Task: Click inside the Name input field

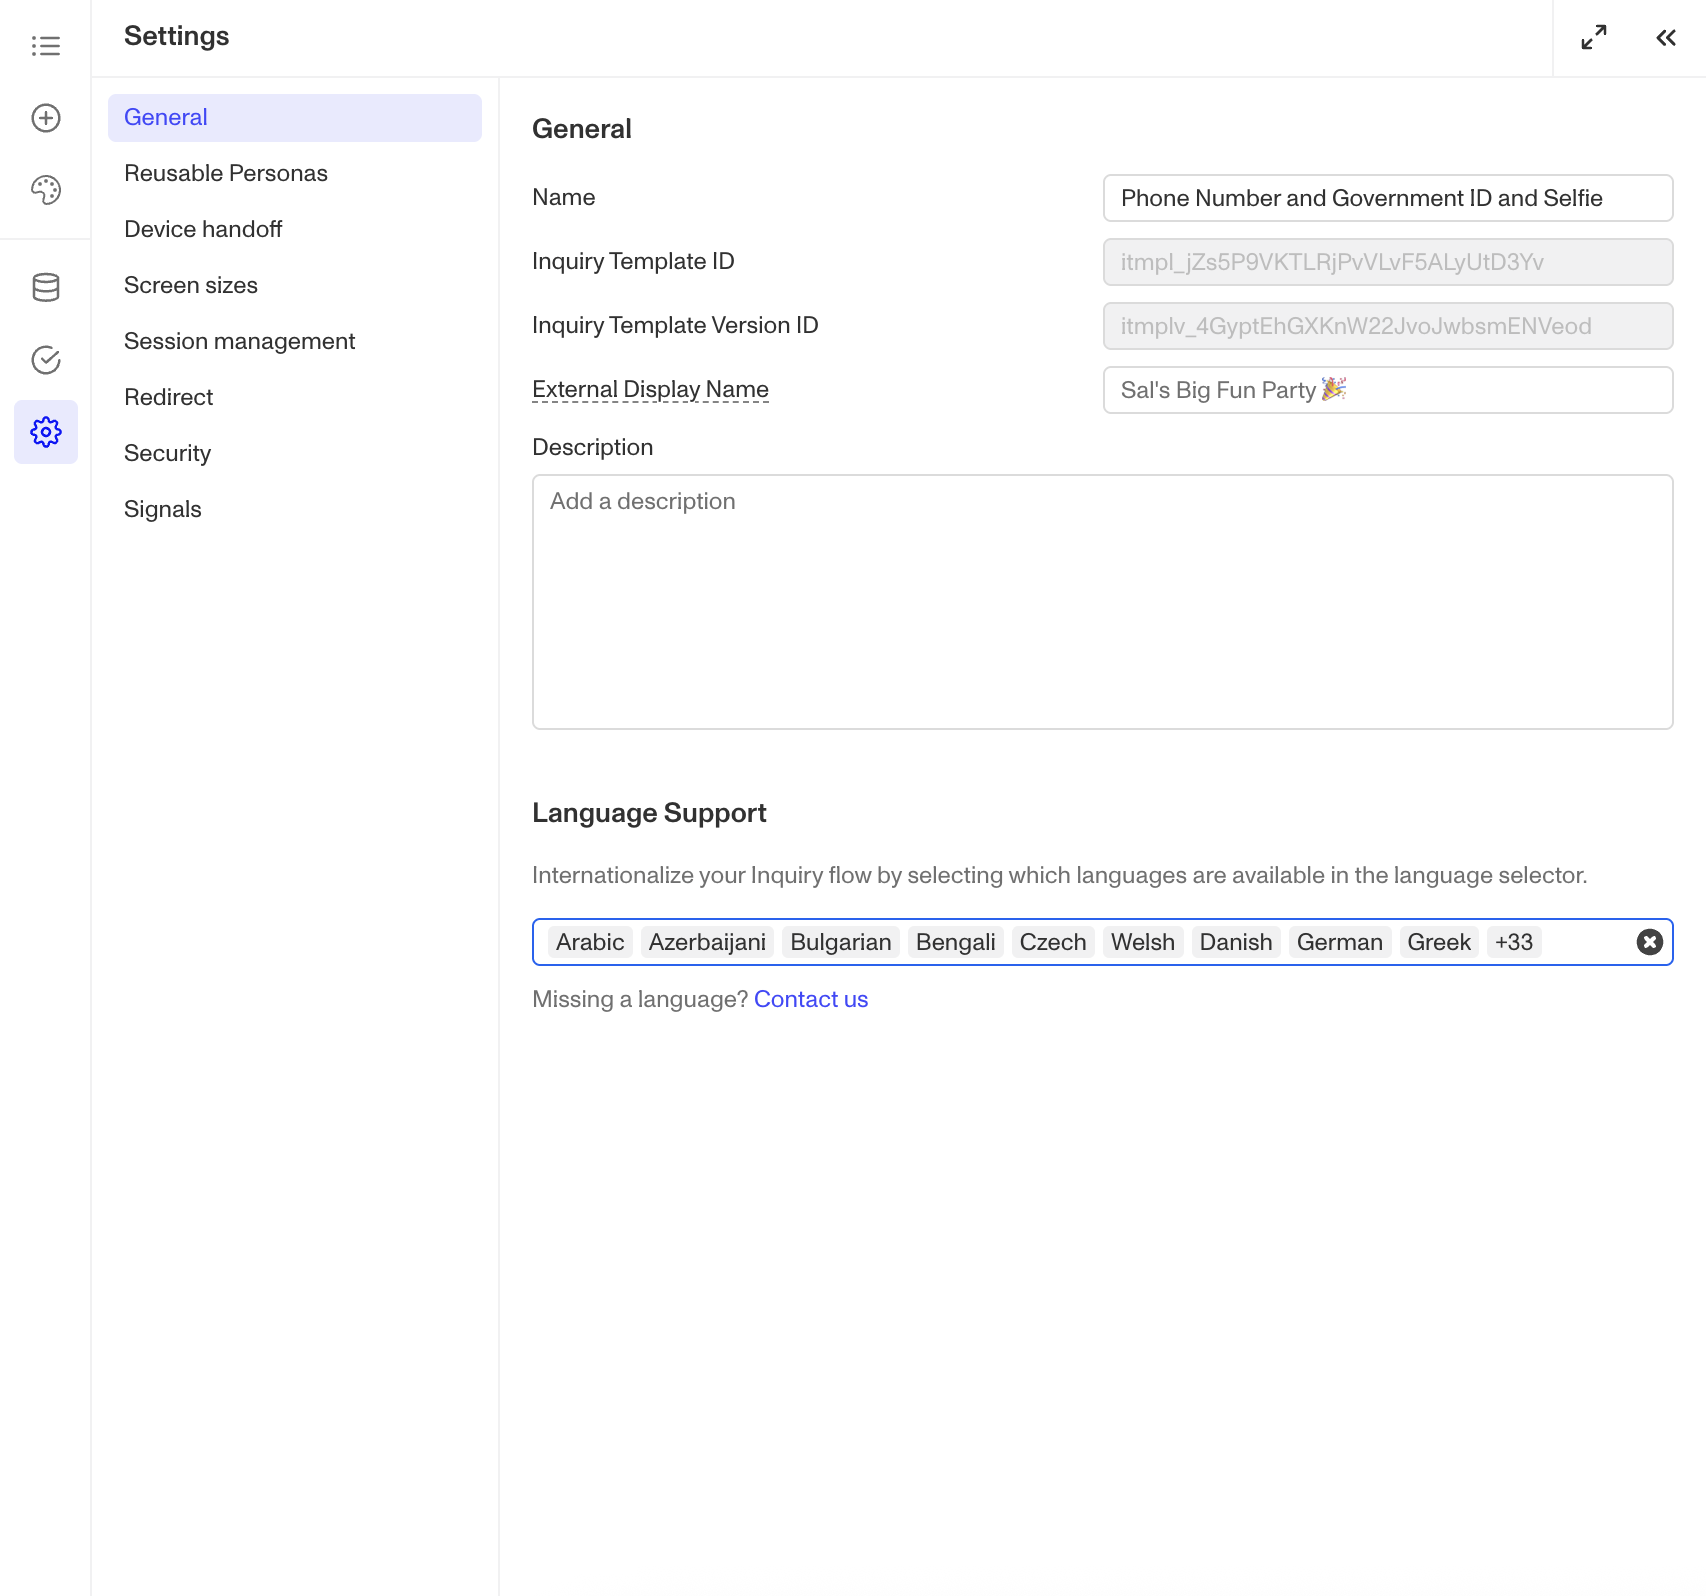Action: coord(1387,198)
